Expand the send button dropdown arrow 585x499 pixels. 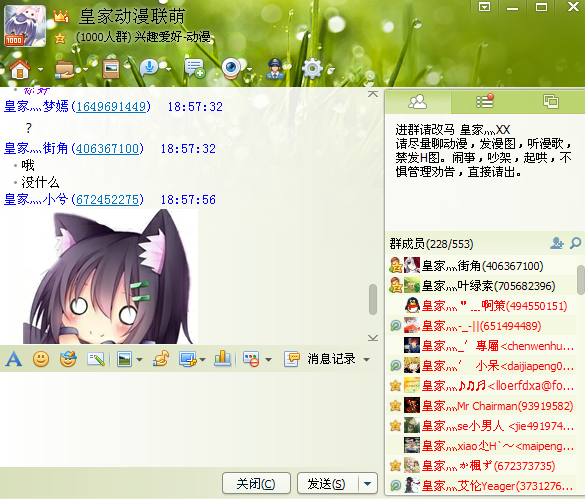(x=367, y=484)
